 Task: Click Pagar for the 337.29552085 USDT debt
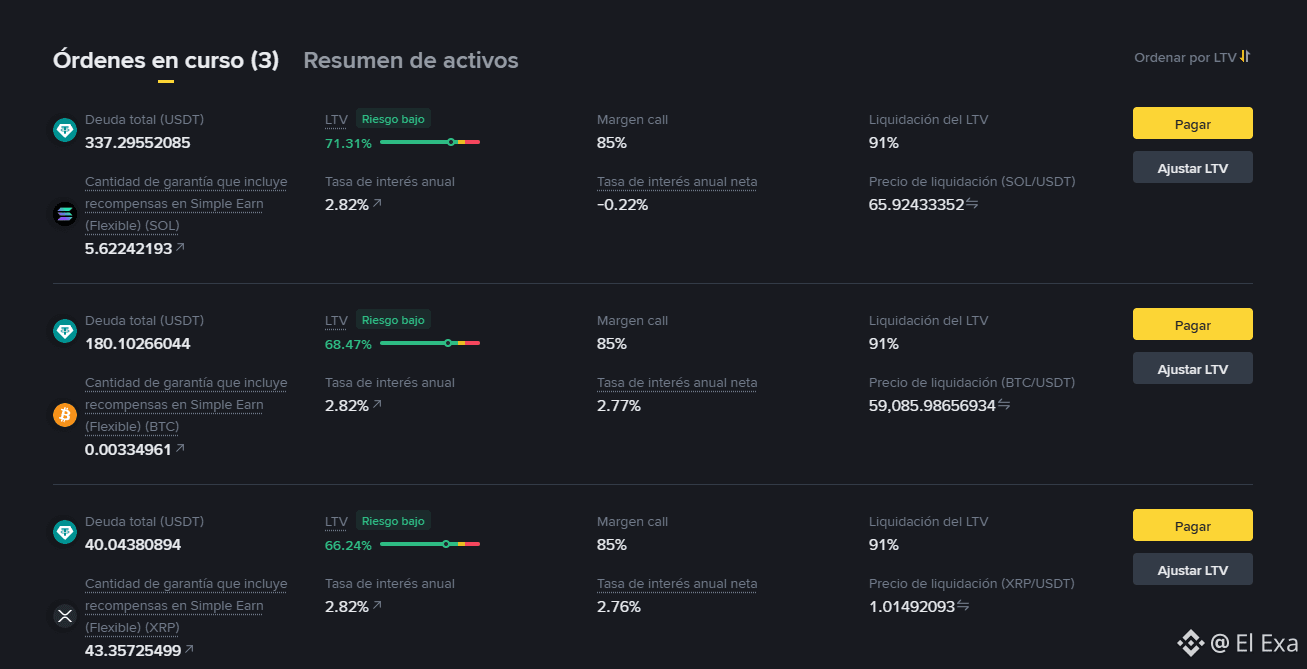tap(1192, 124)
